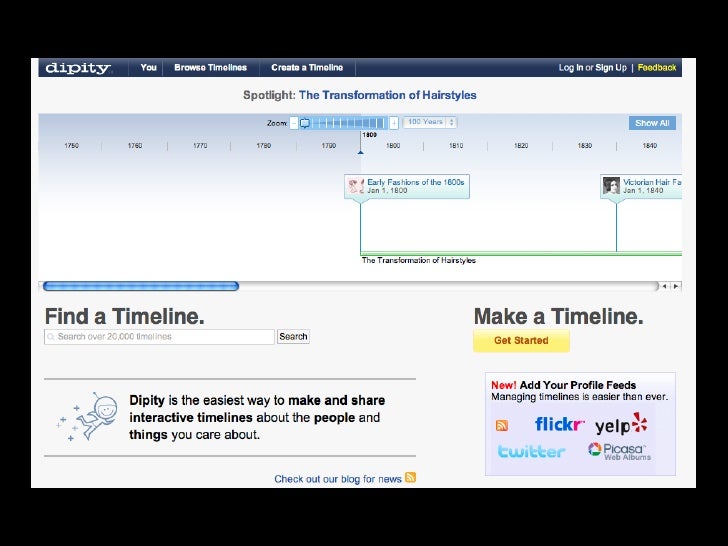Click the Log In link
This screenshot has width=728, height=546.
pyautogui.click(x=571, y=68)
